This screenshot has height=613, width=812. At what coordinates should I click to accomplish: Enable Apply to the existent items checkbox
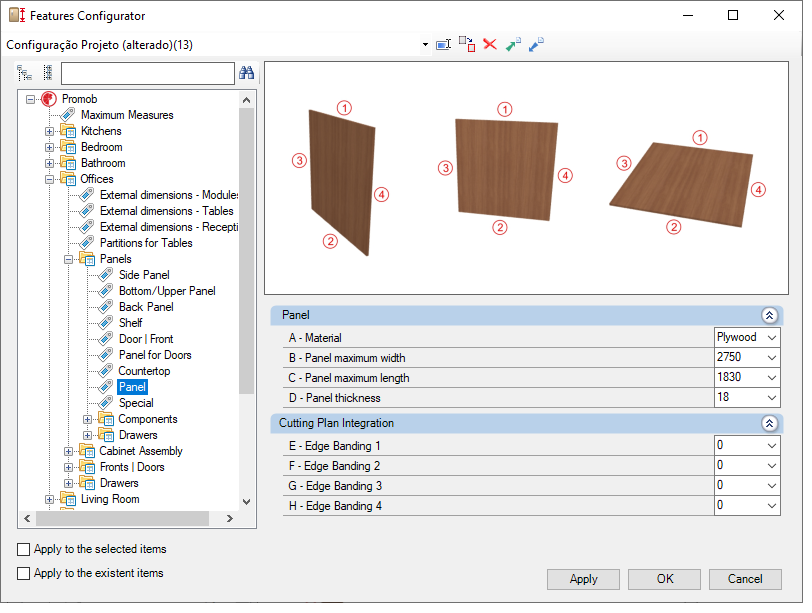(x=23, y=573)
